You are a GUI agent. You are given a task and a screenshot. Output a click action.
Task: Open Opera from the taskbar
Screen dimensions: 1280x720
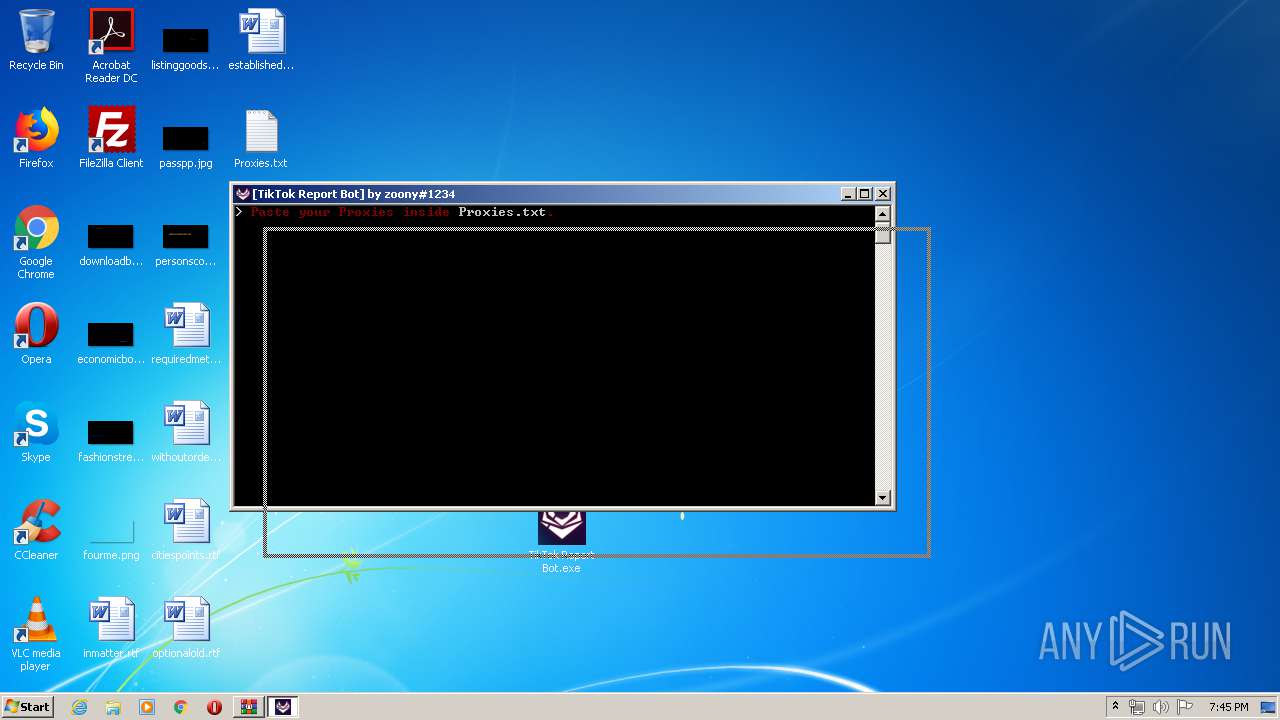coord(214,707)
